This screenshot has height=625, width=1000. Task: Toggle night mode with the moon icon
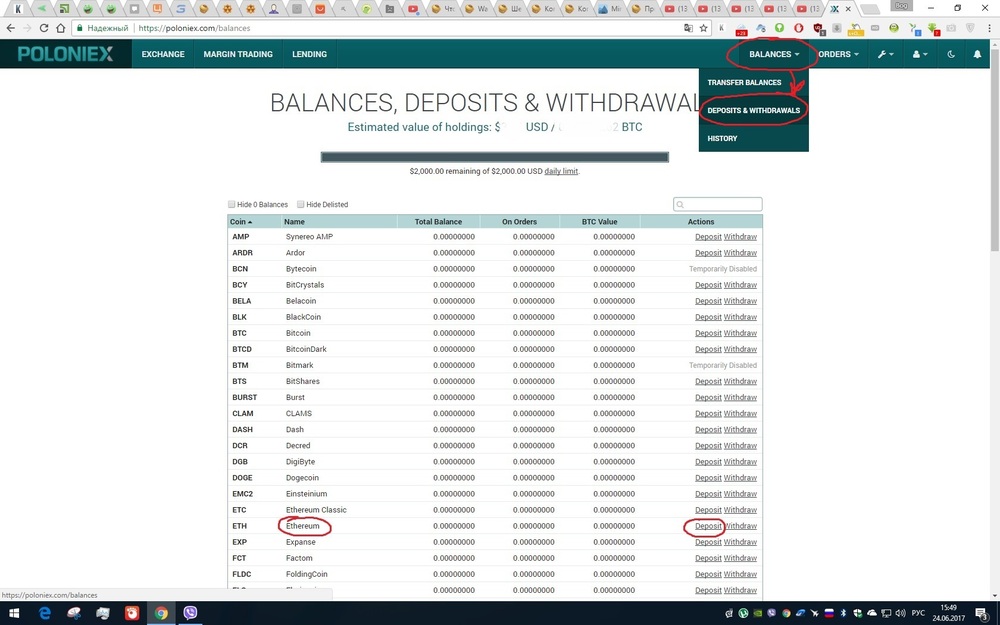coord(951,54)
